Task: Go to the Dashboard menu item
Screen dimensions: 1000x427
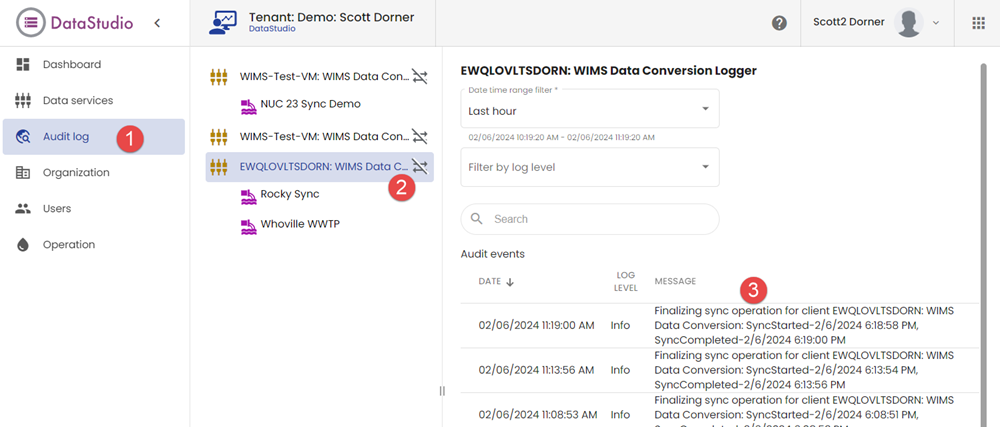Action: coord(71,65)
